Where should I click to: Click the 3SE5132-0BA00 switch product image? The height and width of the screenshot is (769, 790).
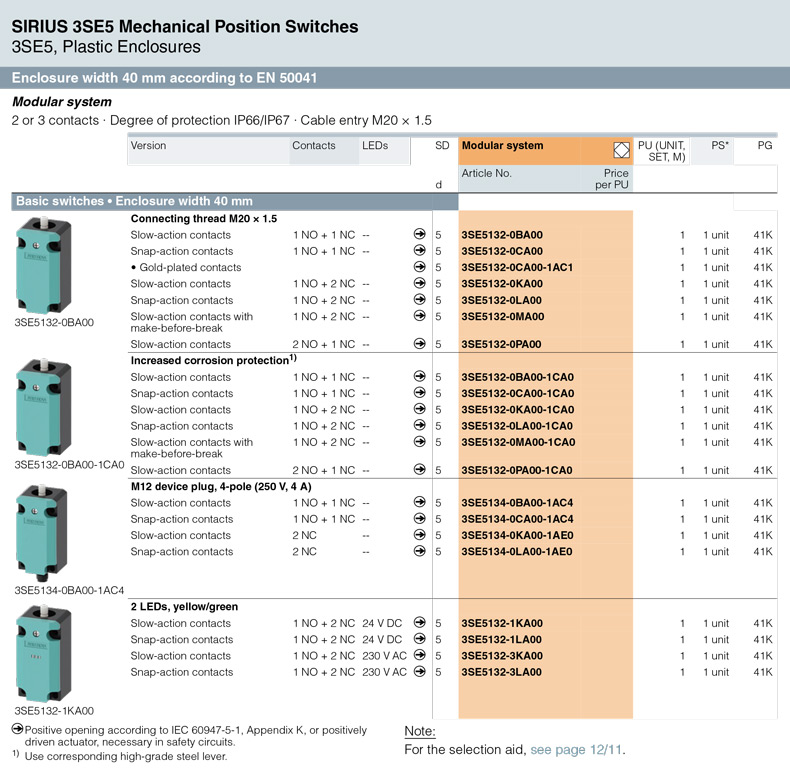(x=43, y=266)
